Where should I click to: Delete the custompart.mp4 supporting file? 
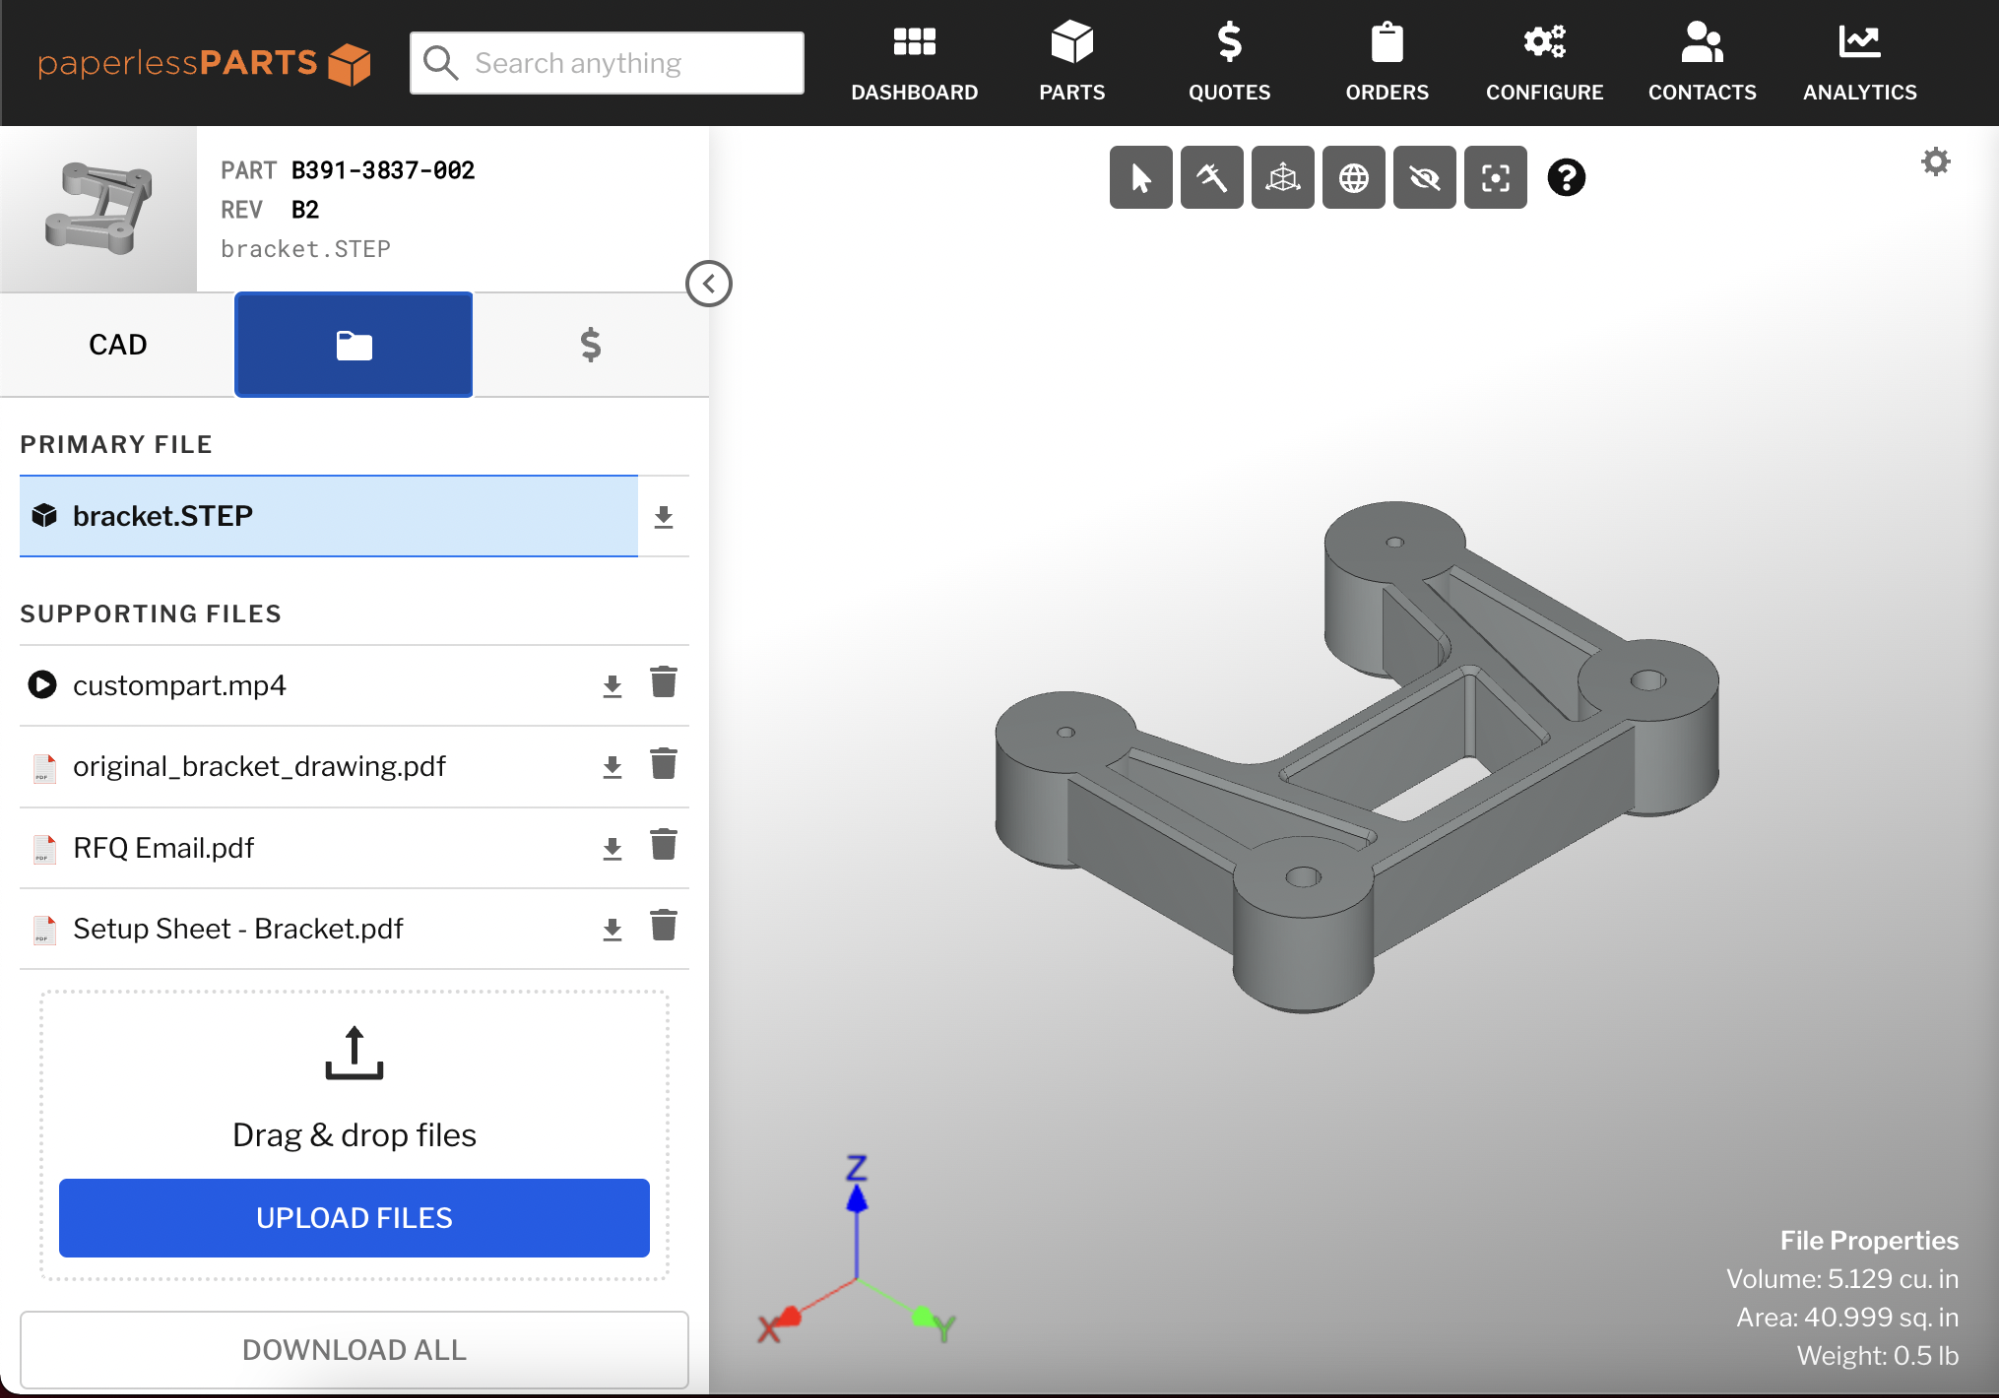tap(663, 683)
